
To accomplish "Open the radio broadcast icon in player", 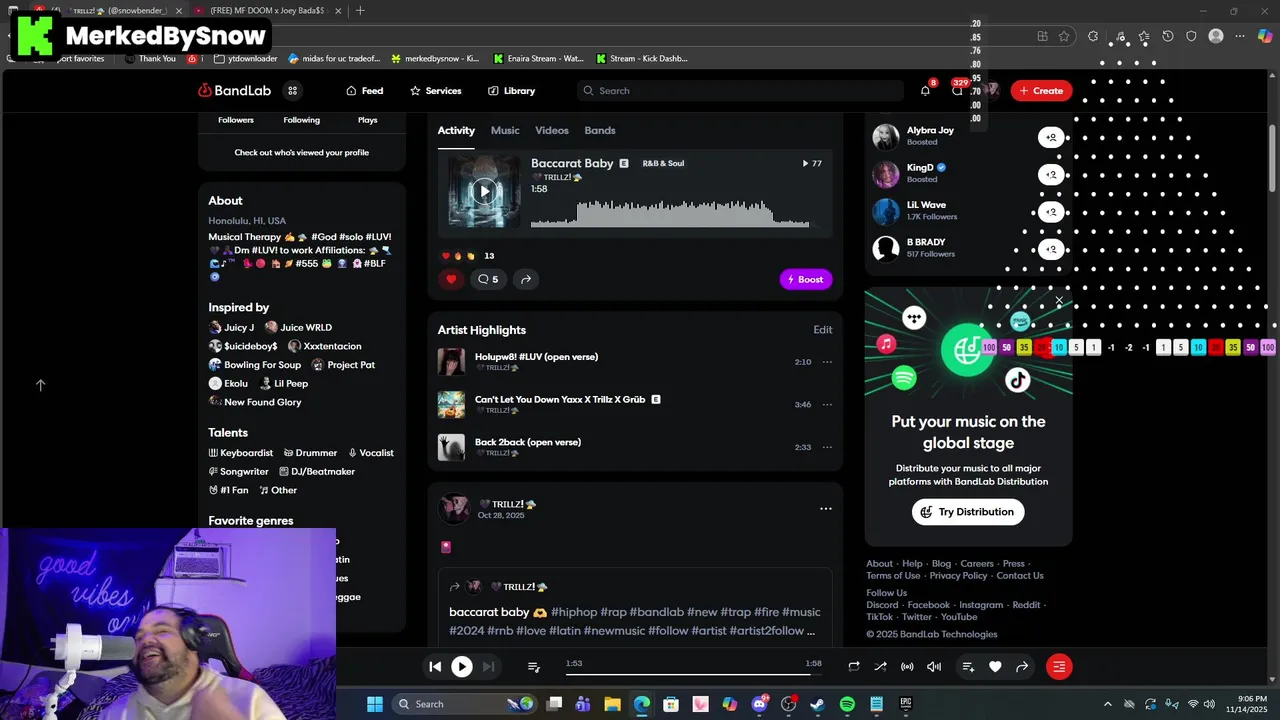I will pyautogui.click(x=907, y=667).
